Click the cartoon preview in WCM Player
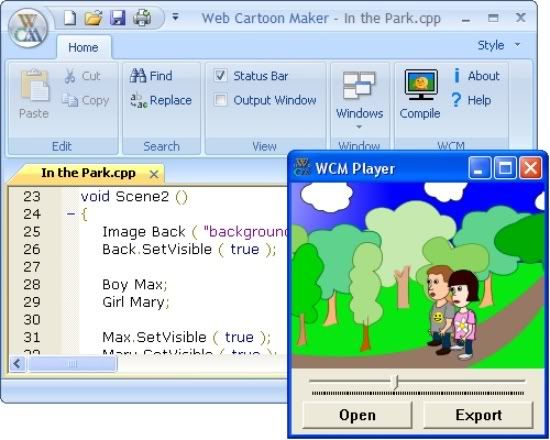The height and width of the screenshot is (440, 550). pyautogui.click(x=418, y=275)
